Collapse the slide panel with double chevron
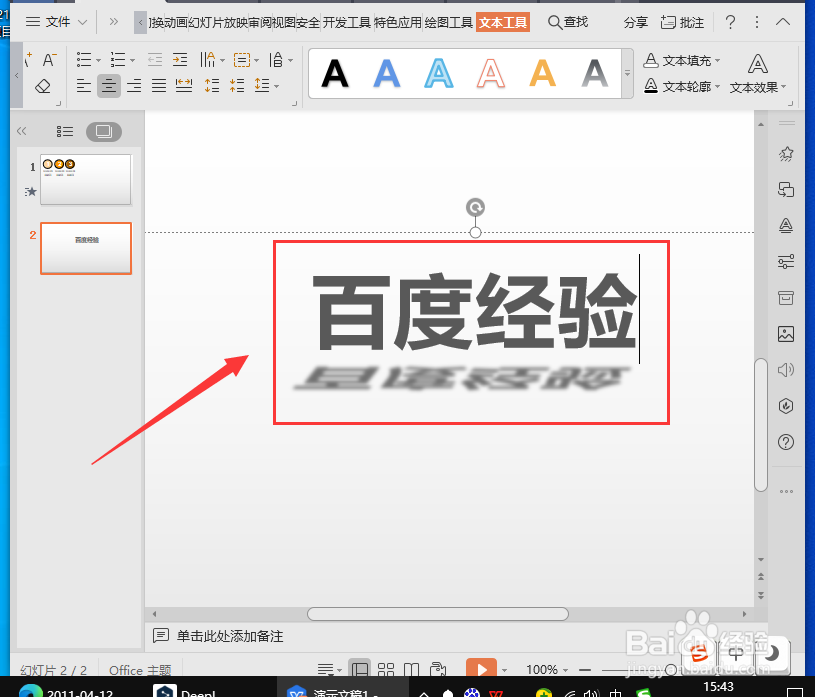This screenshot has width=815, height=697. tap(21, 131)
